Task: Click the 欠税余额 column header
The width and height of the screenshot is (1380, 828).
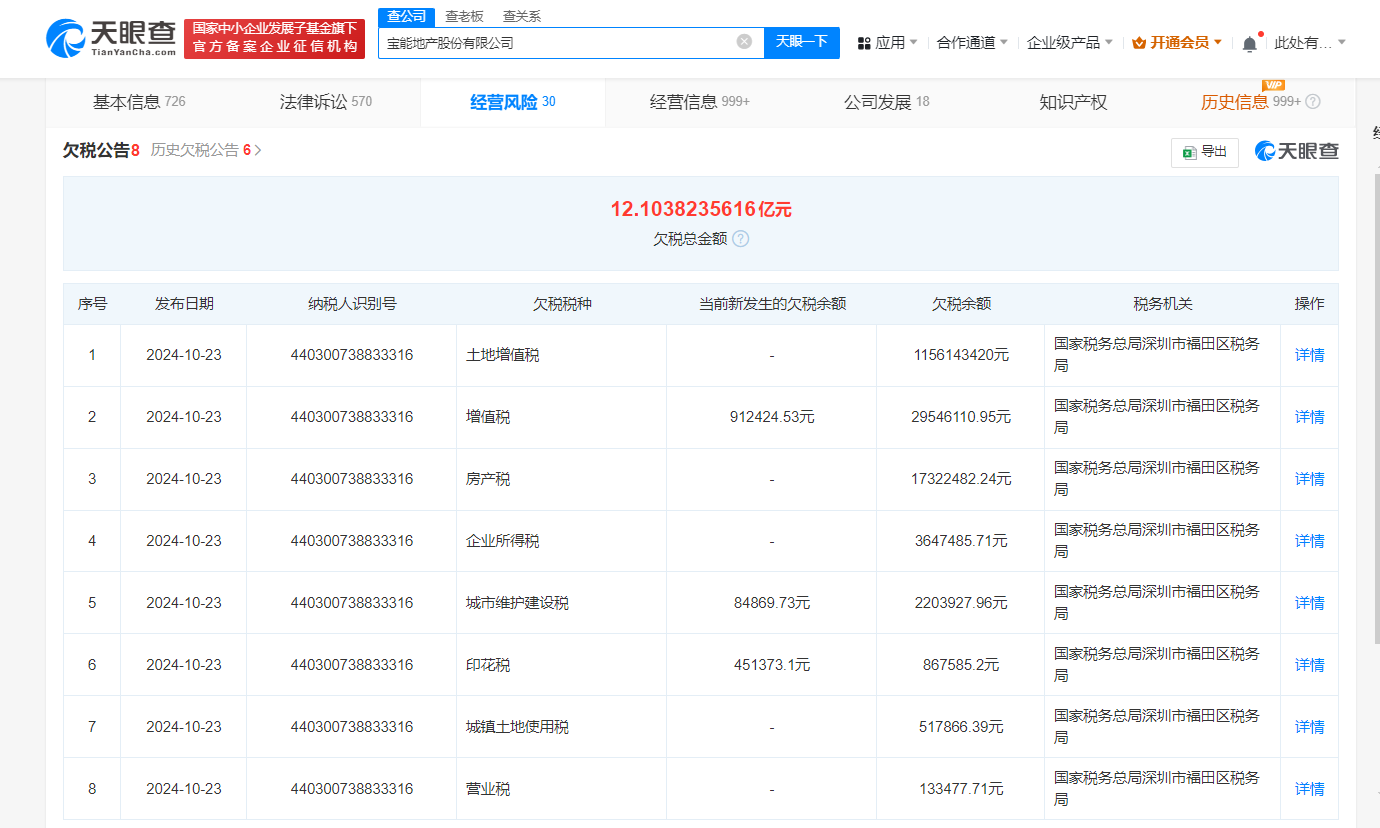Action: pos(961,304)
